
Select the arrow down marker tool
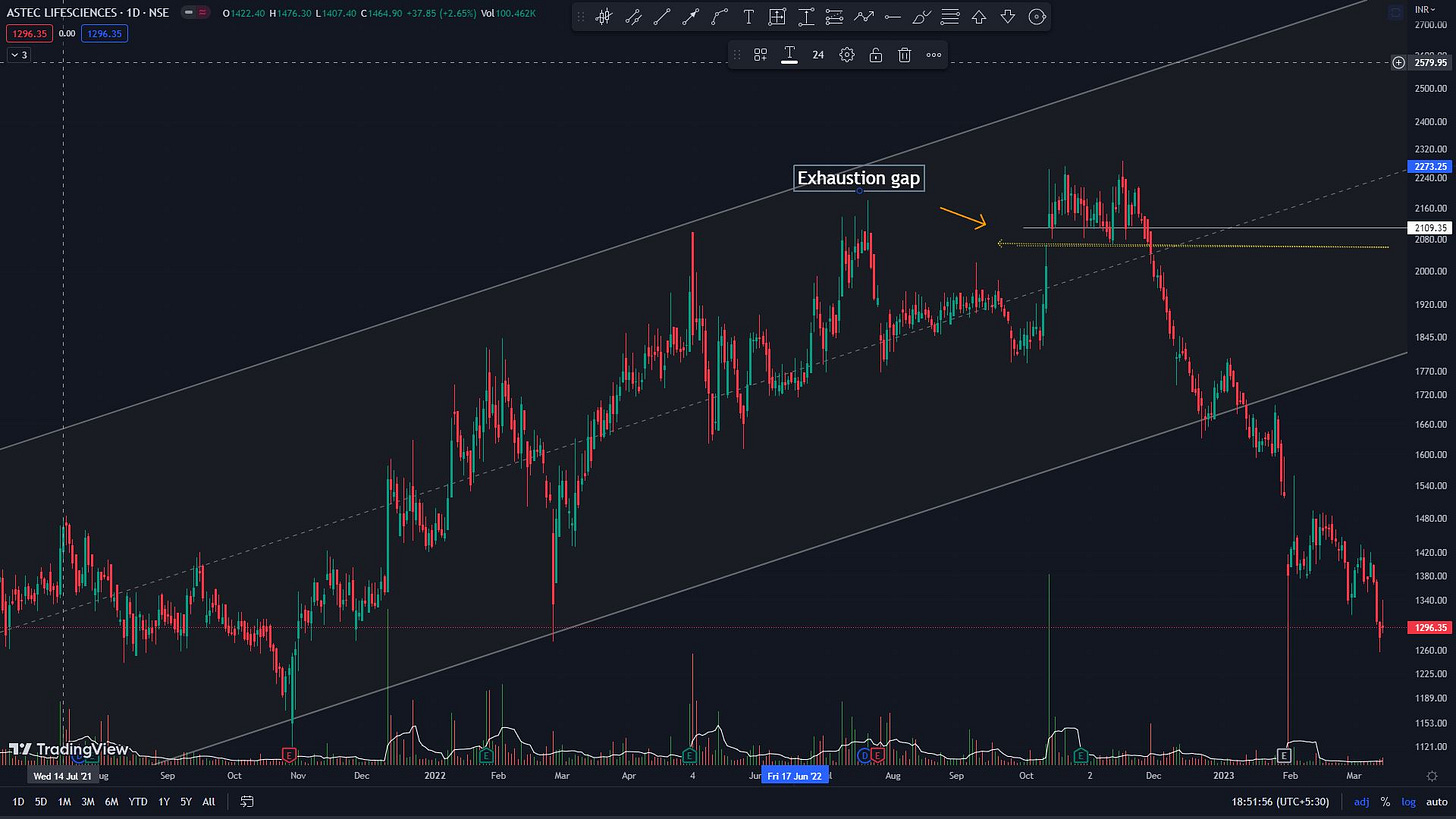[1008, 17]
